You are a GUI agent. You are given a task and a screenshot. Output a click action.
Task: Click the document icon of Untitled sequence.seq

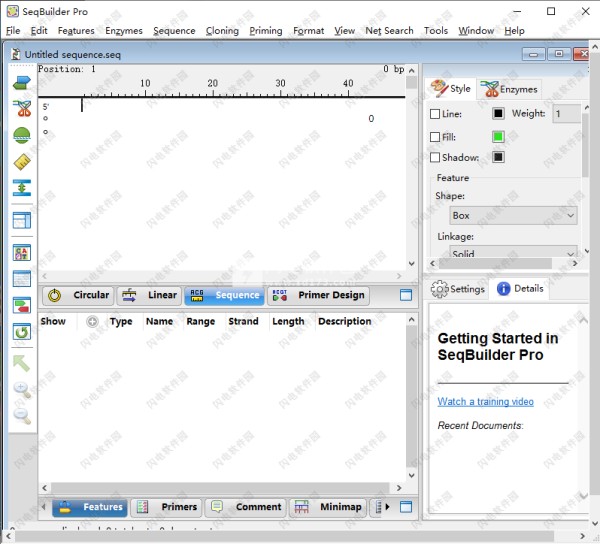pos(16,54)
